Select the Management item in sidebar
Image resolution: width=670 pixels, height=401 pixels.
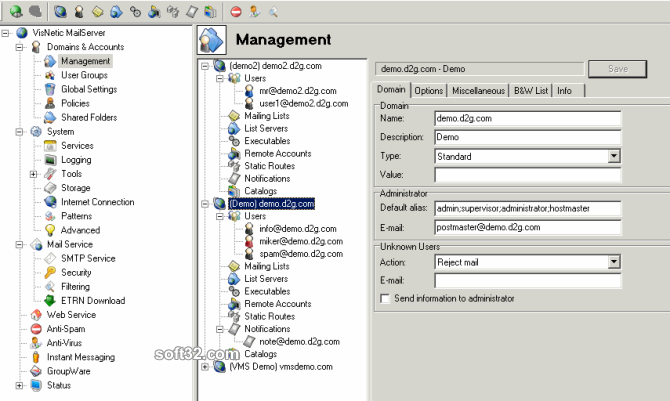[85, 61]
